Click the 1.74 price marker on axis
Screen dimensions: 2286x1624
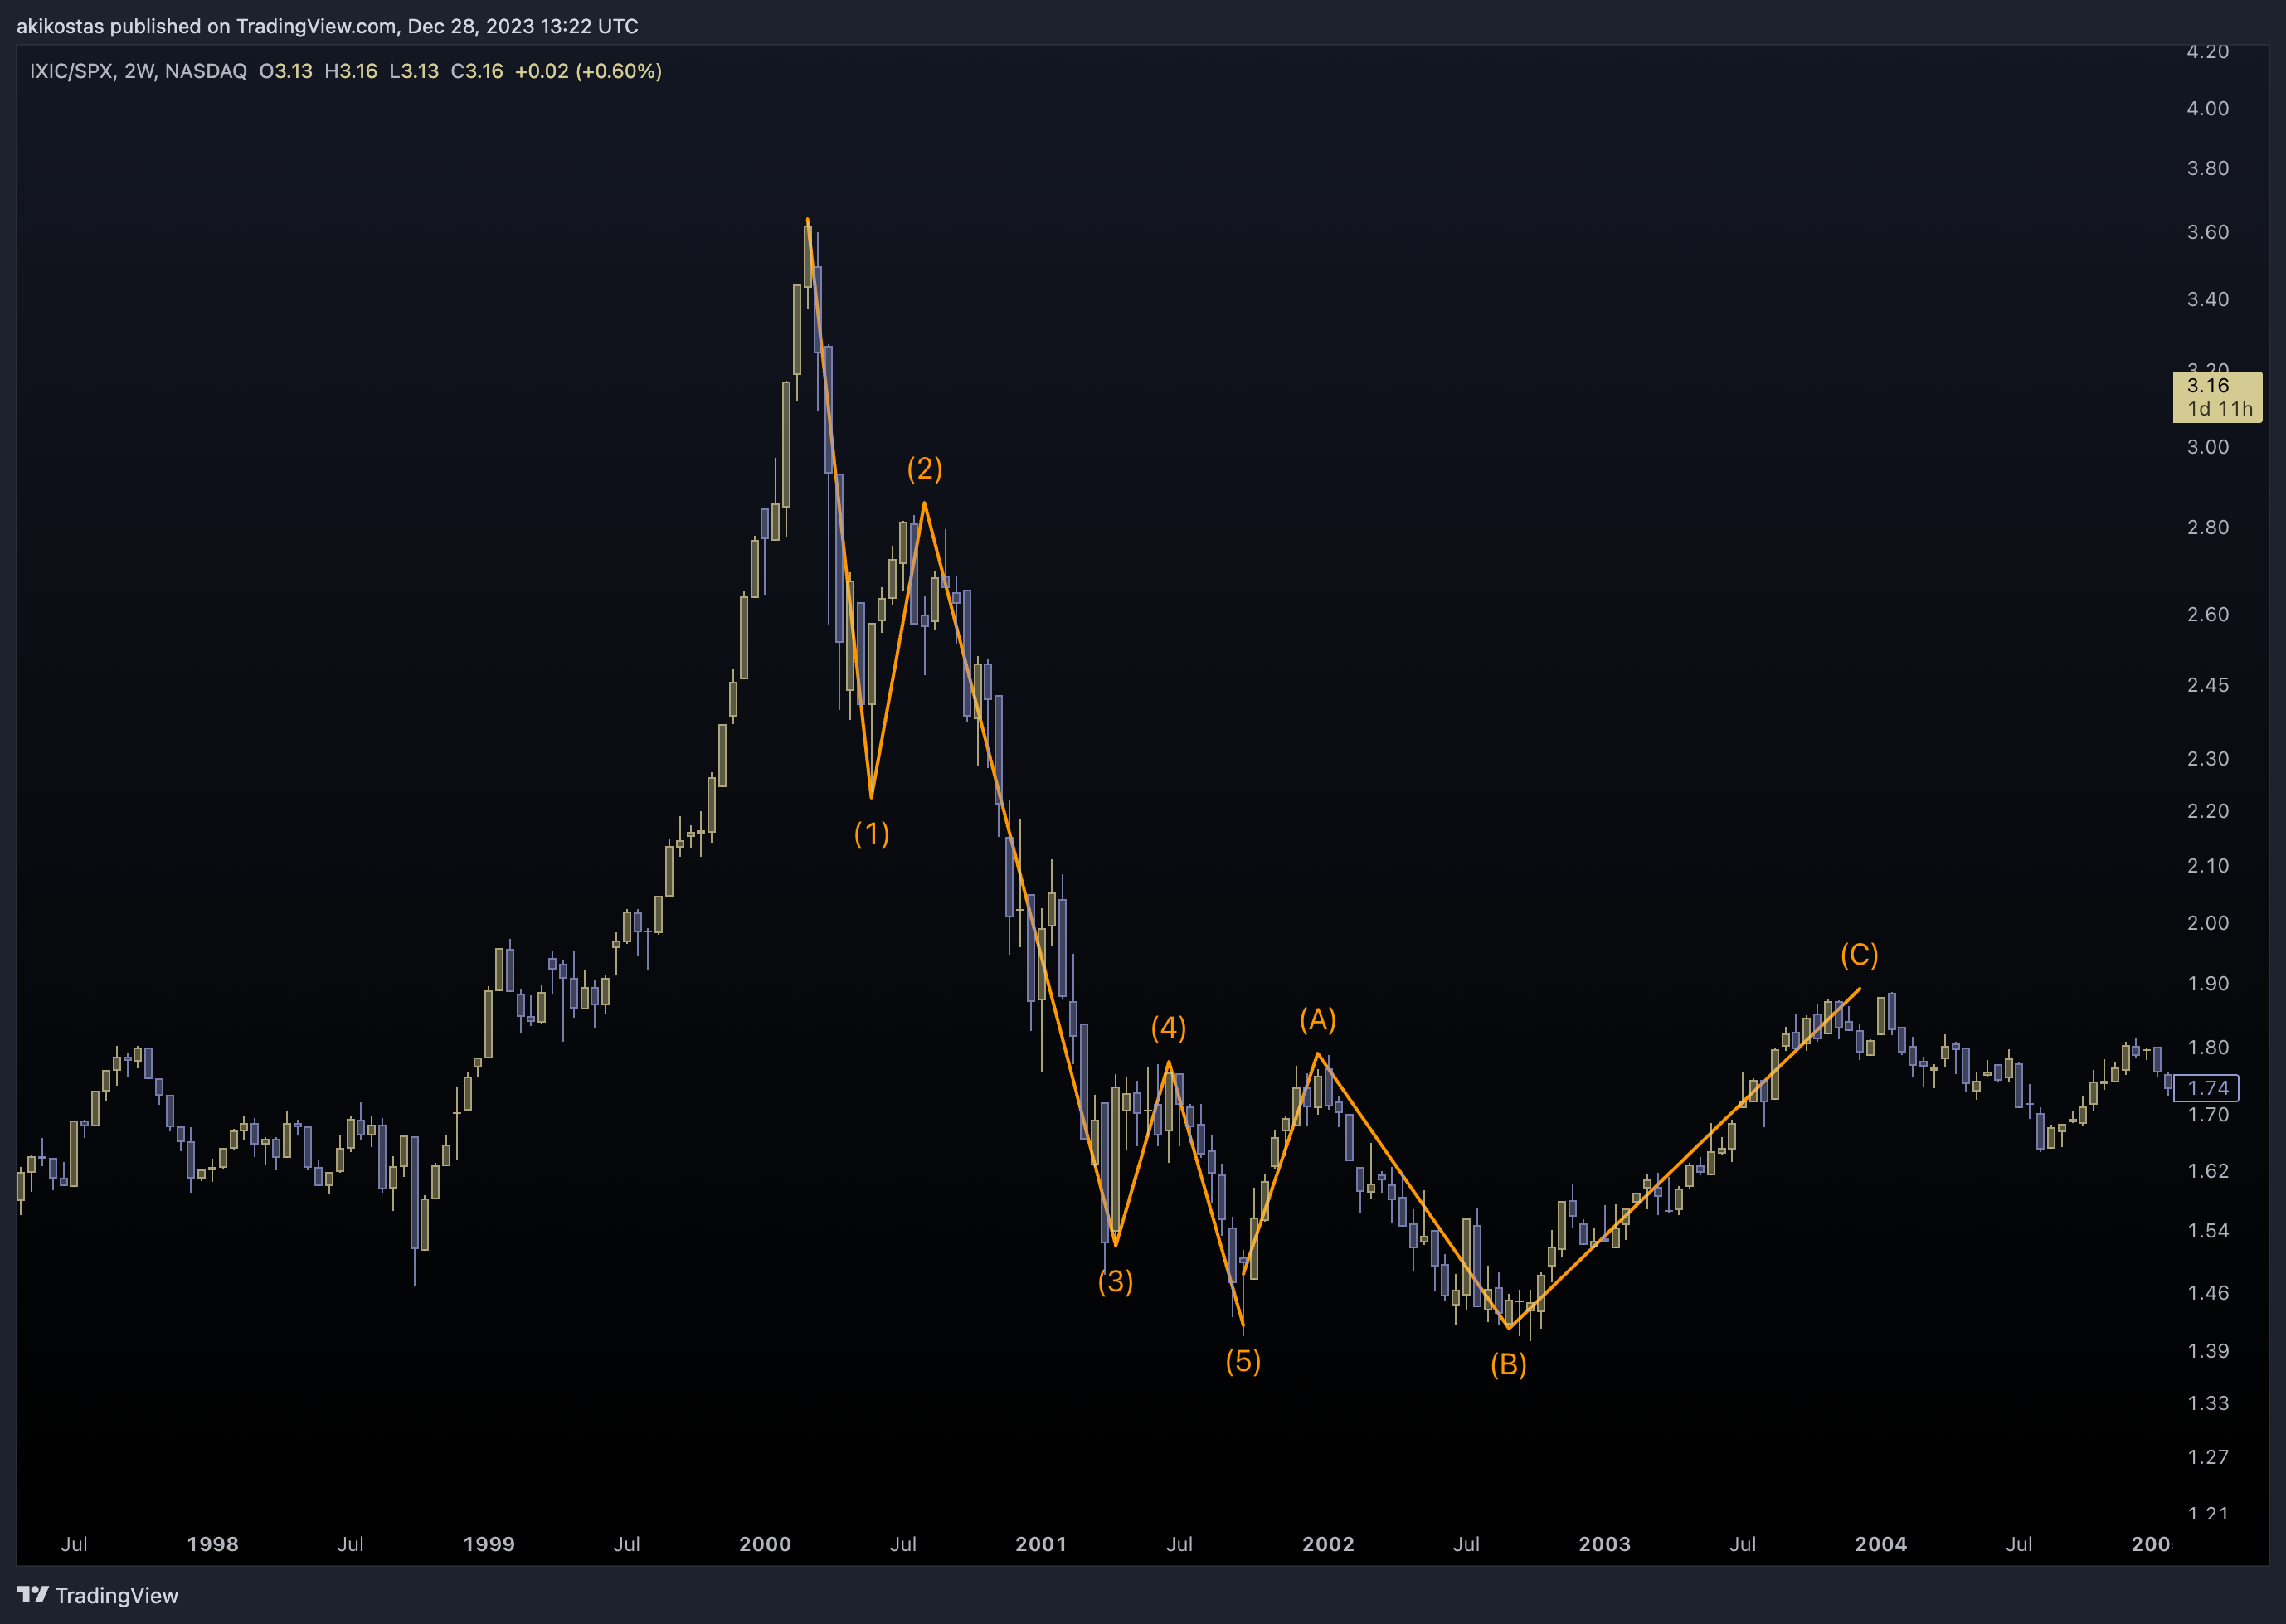[x=2208, y=1088]
